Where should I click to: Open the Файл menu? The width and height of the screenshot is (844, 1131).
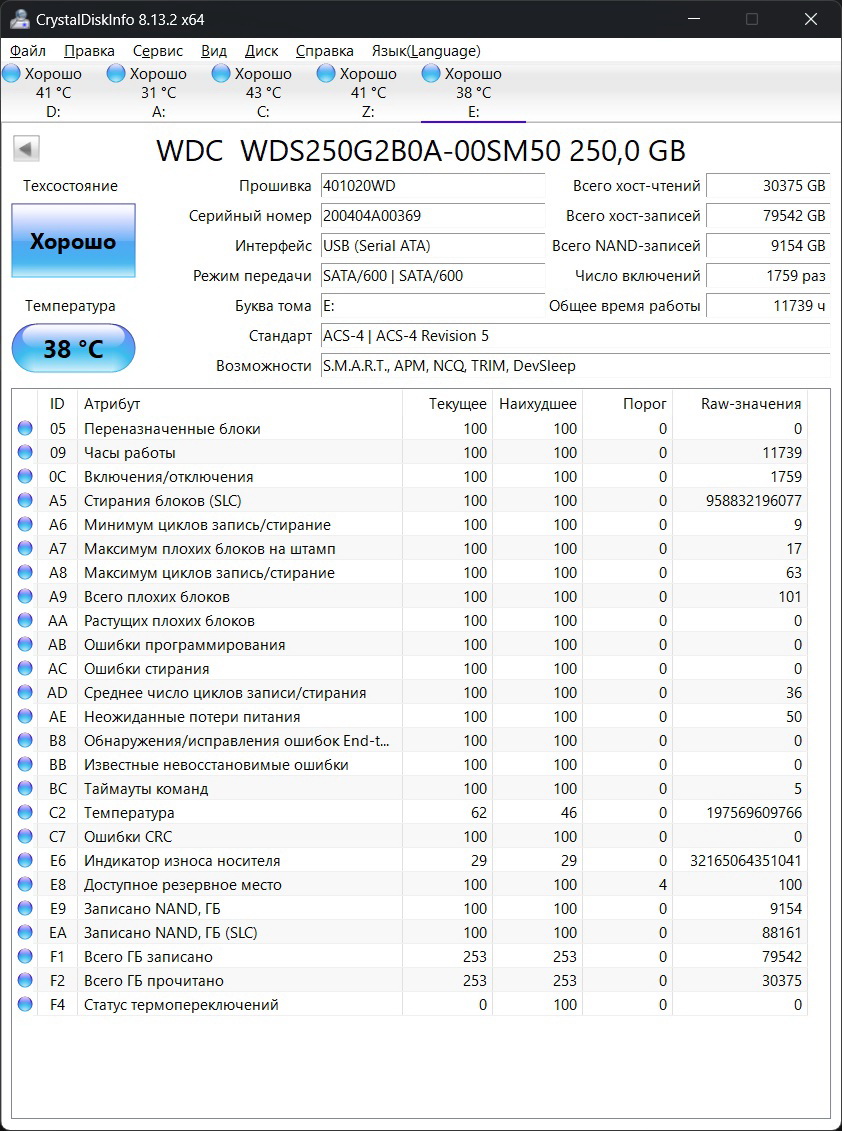pos(28,51)
